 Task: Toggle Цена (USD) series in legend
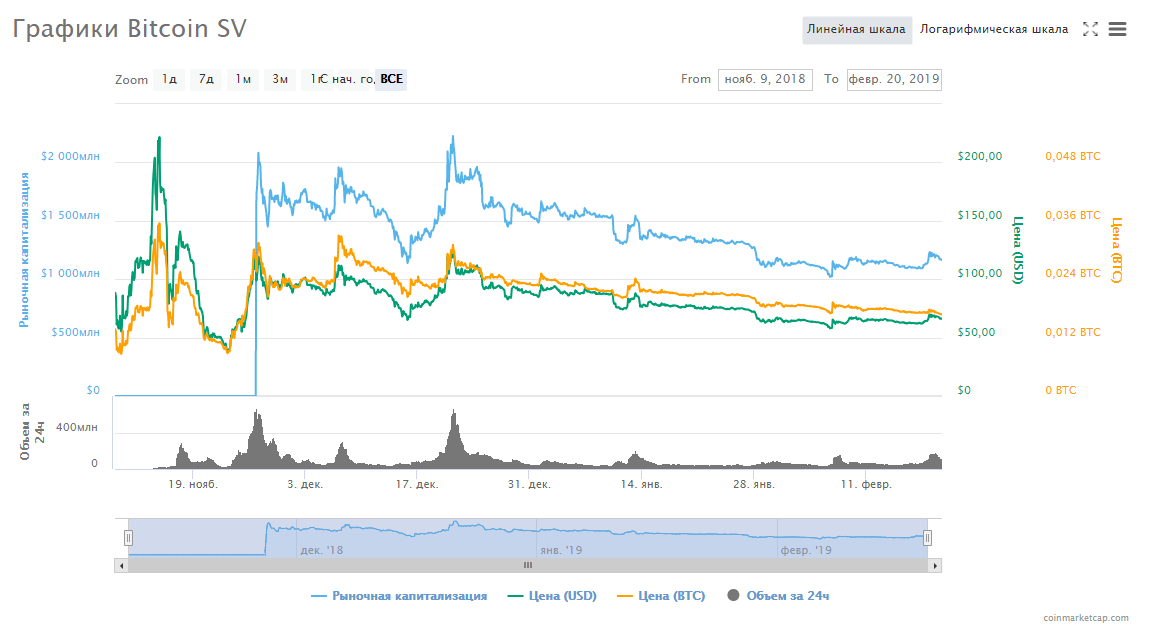[553, 596]
